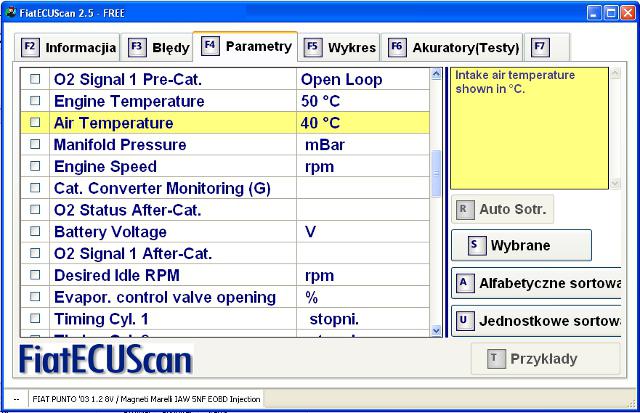Select the Parametry tab

pos(245,46)
